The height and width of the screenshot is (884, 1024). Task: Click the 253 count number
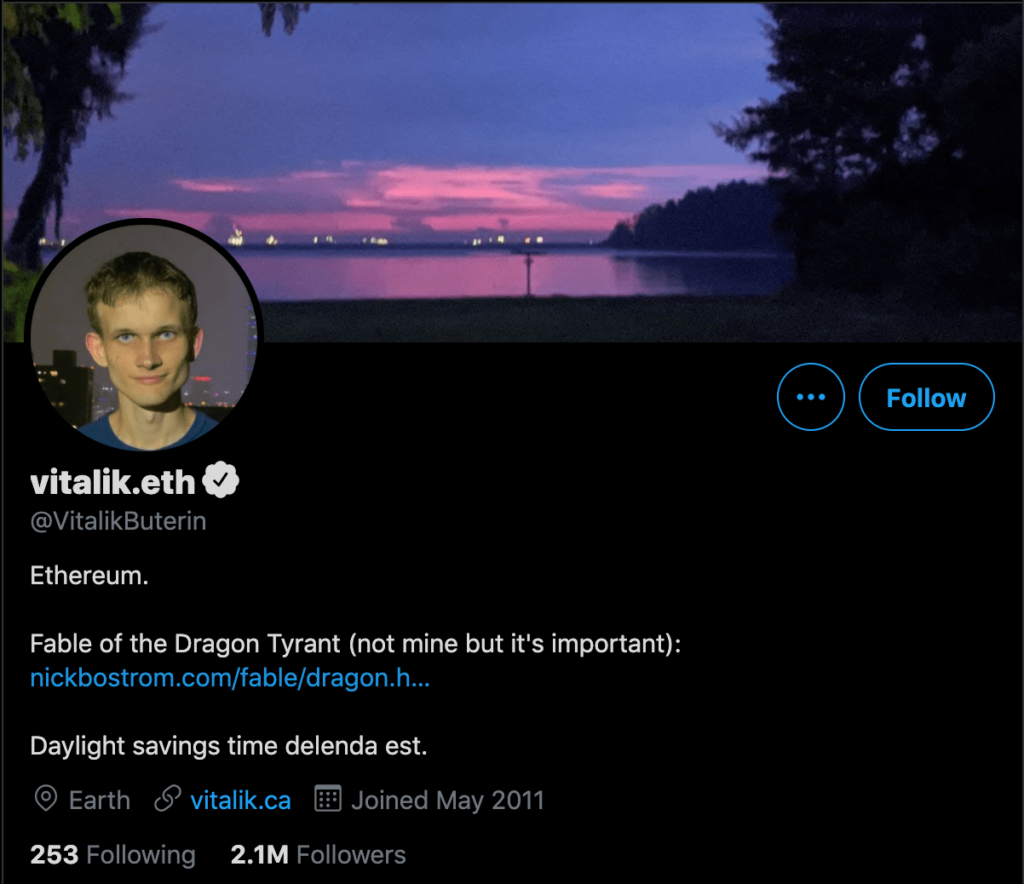coord(54,855)
